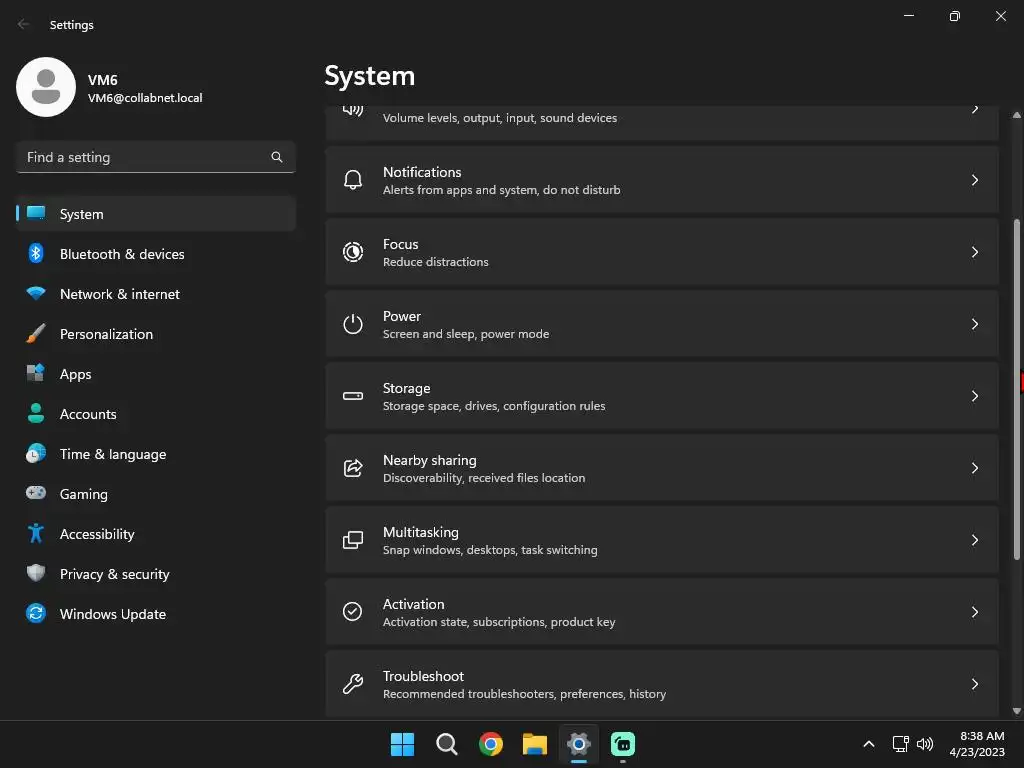Click the back arrow in Settings
This screenshot has width=1024, height=768.
click(24, 24)
